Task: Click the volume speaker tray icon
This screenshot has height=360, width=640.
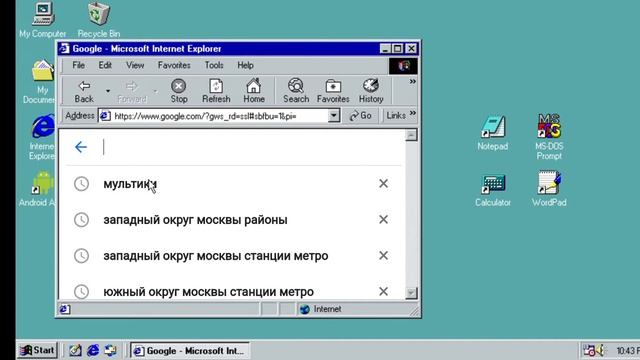Action: click(x=600, y=350)
